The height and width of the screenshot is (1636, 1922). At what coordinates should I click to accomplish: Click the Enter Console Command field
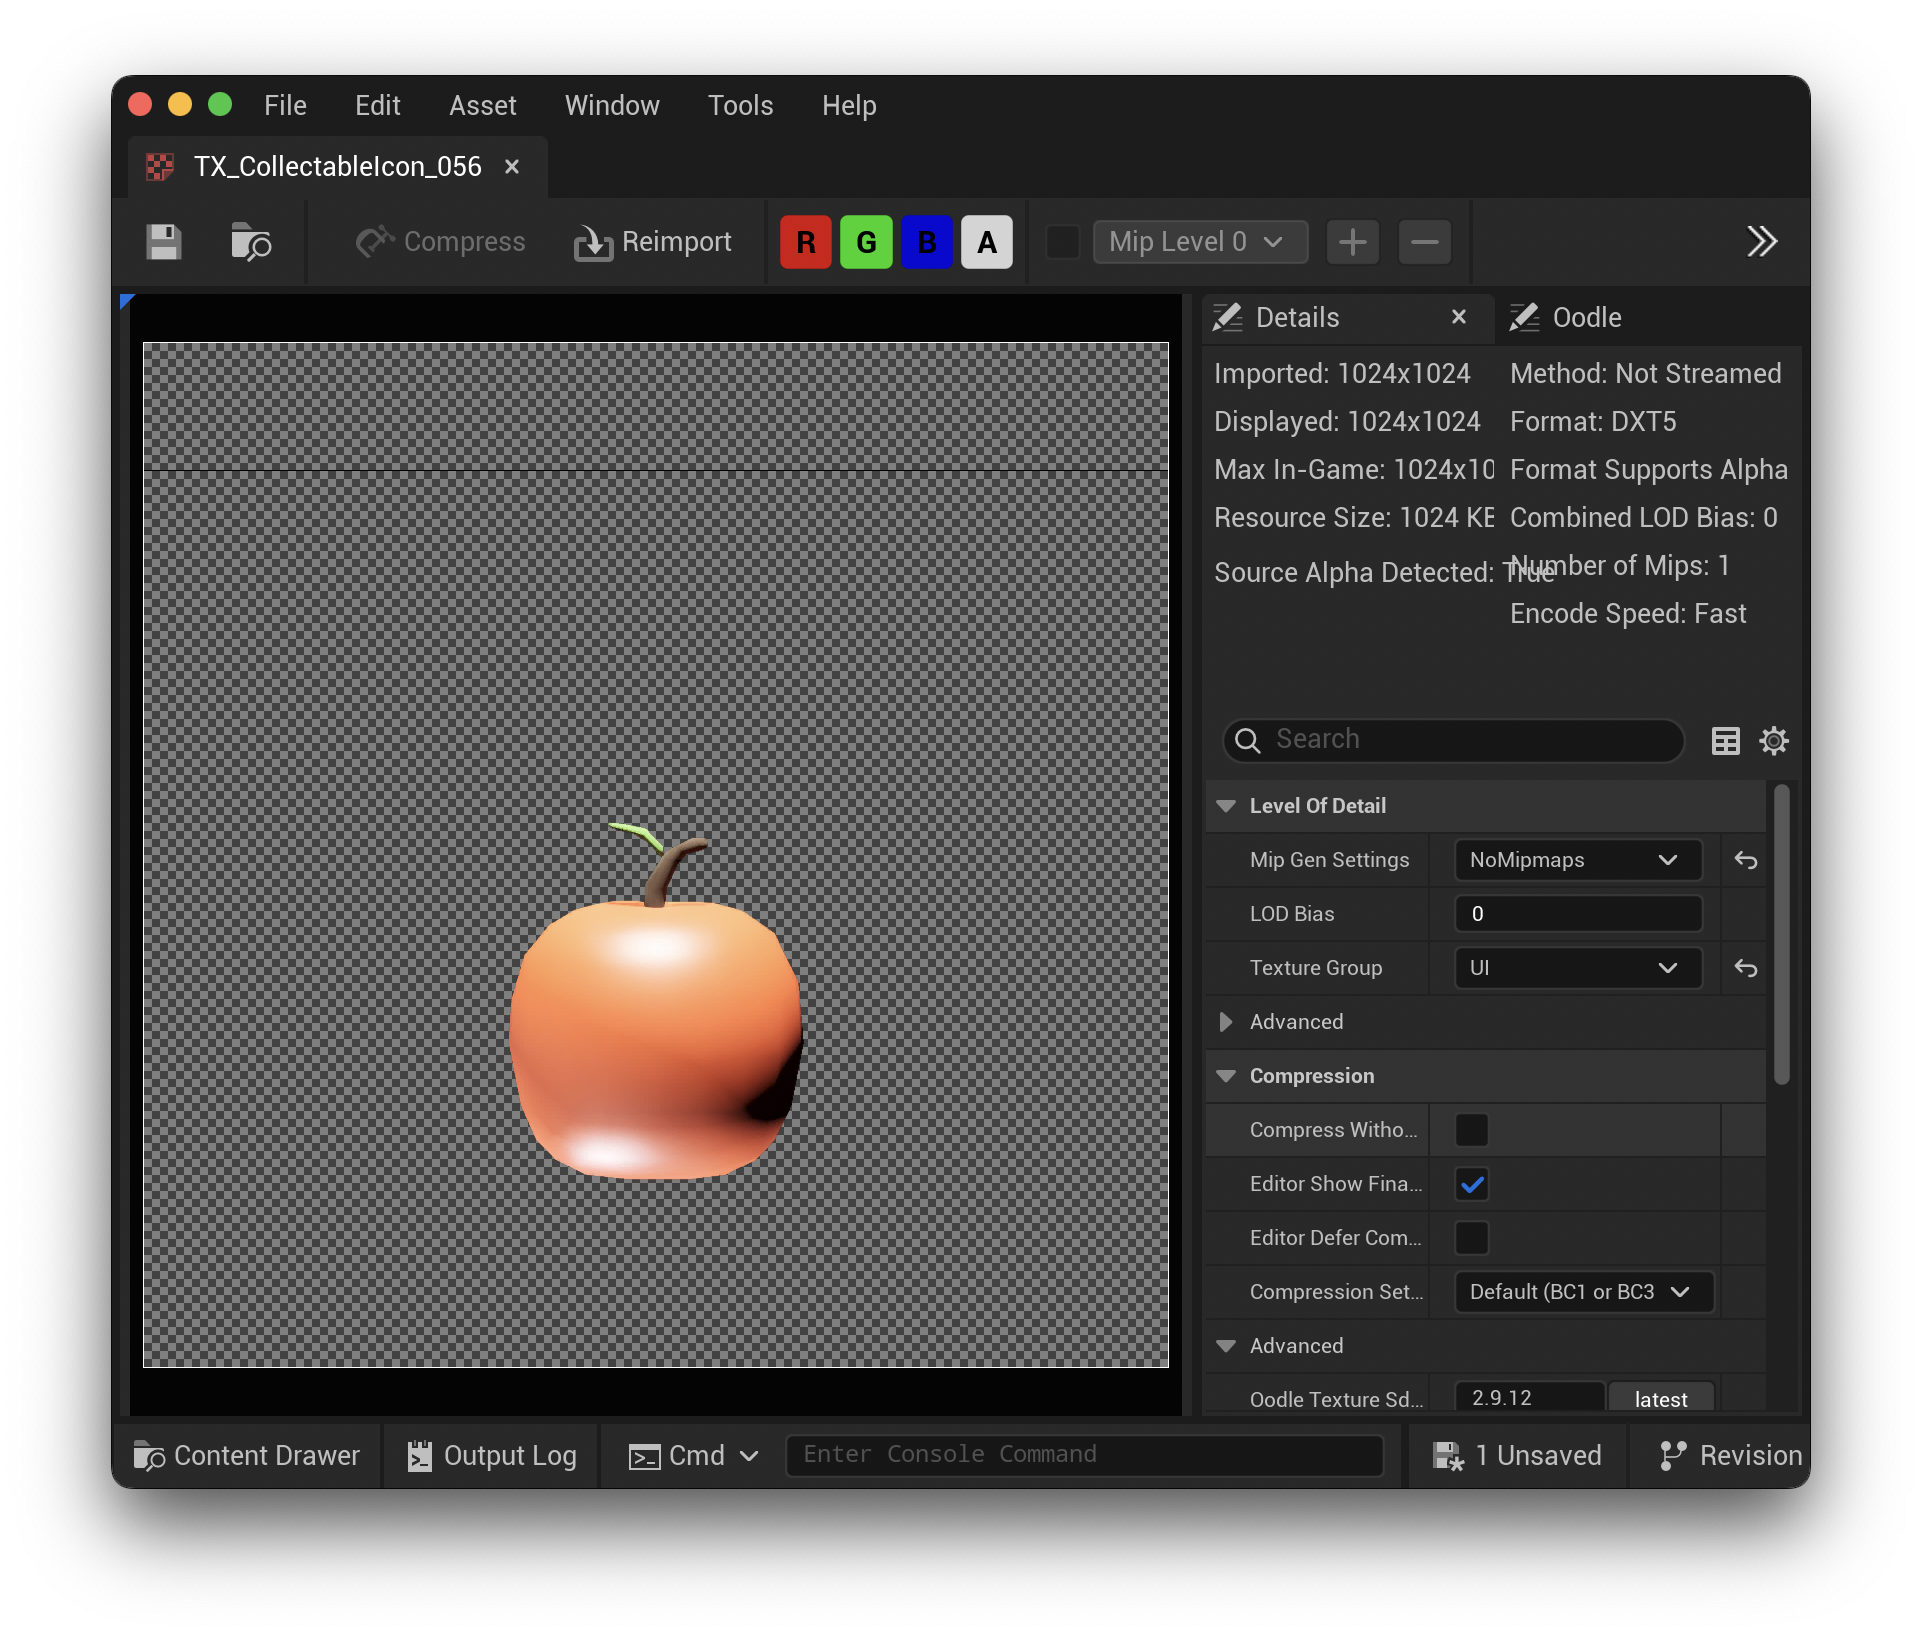point(1085,1455)
